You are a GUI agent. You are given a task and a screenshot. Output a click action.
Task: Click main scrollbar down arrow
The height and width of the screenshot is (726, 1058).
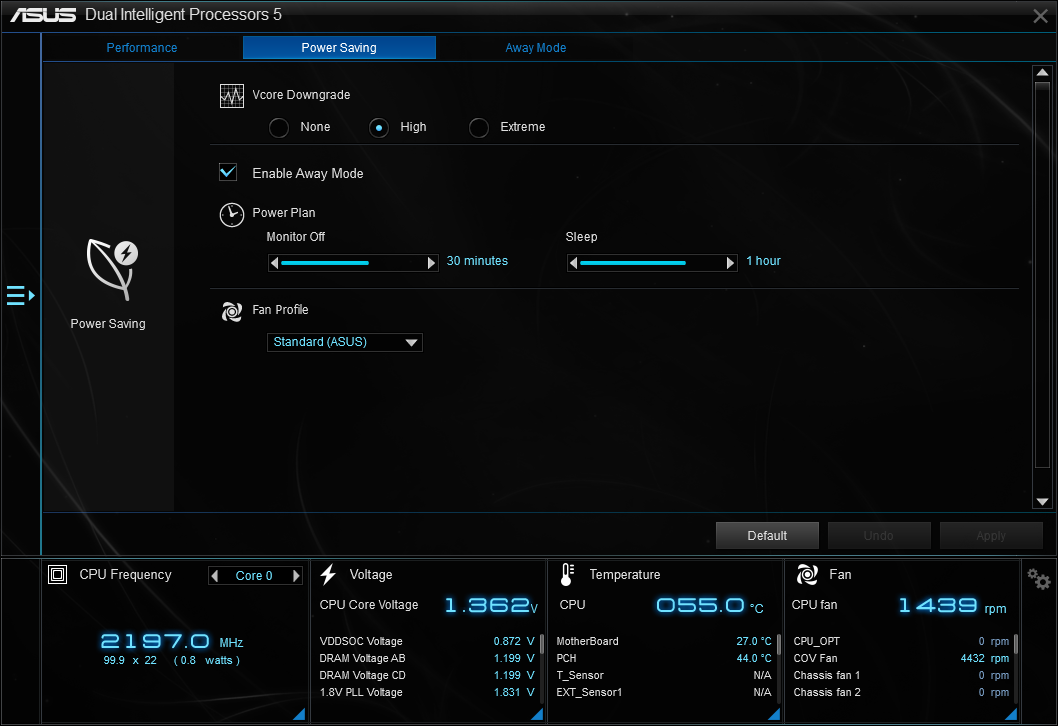[x=1042, y=501]
